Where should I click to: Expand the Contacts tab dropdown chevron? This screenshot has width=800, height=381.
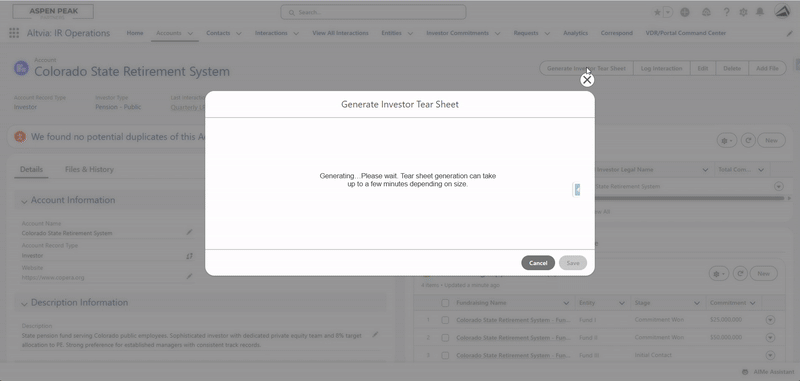click(x=239, y=34)
